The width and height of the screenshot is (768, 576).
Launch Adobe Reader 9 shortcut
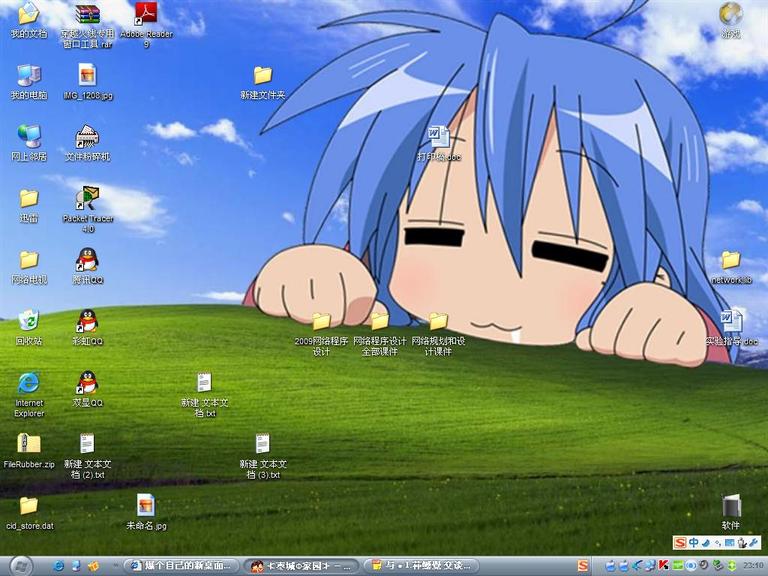(146, 25)
